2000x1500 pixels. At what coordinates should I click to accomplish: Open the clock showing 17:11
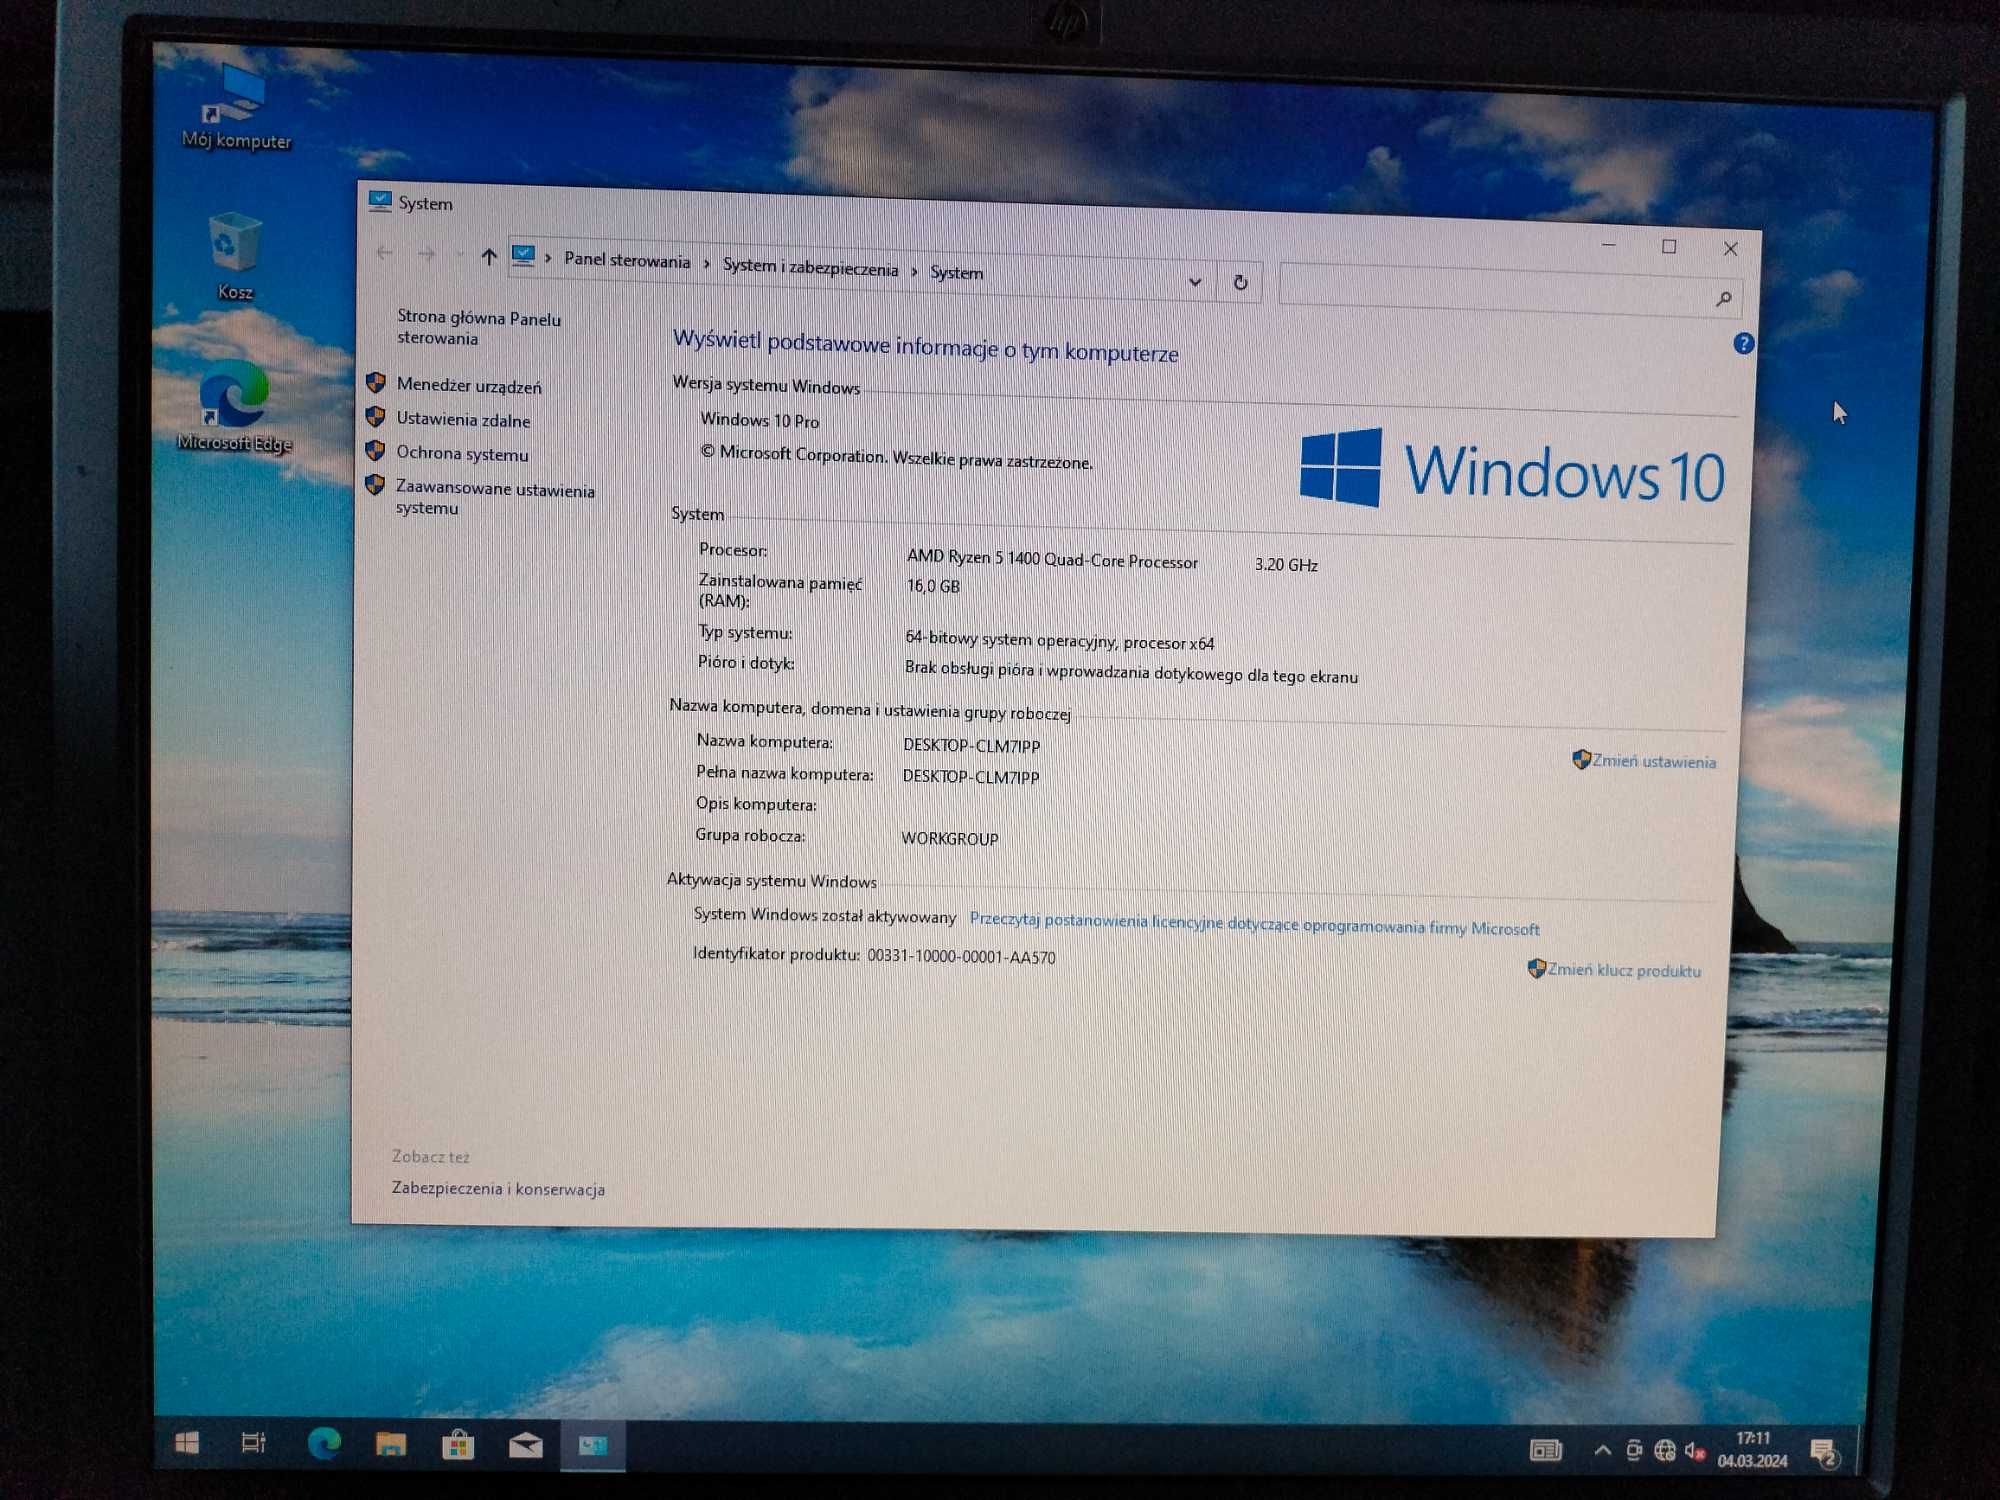(1753, 1450)
